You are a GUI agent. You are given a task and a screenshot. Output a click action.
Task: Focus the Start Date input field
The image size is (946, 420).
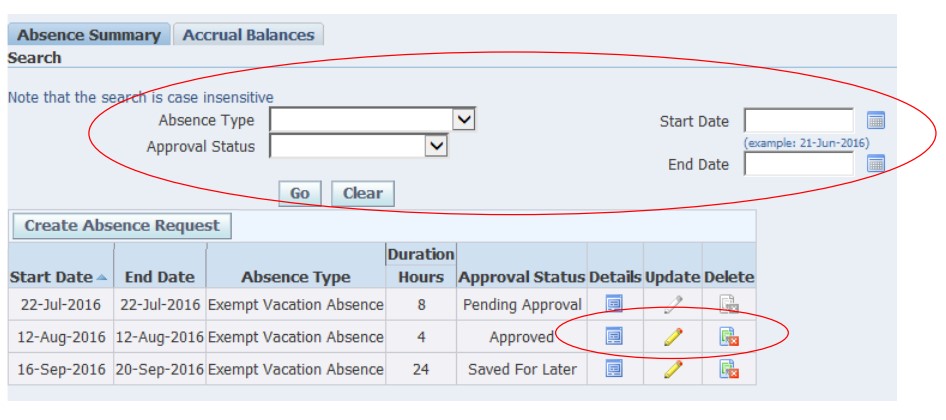(x=798, y=121)
